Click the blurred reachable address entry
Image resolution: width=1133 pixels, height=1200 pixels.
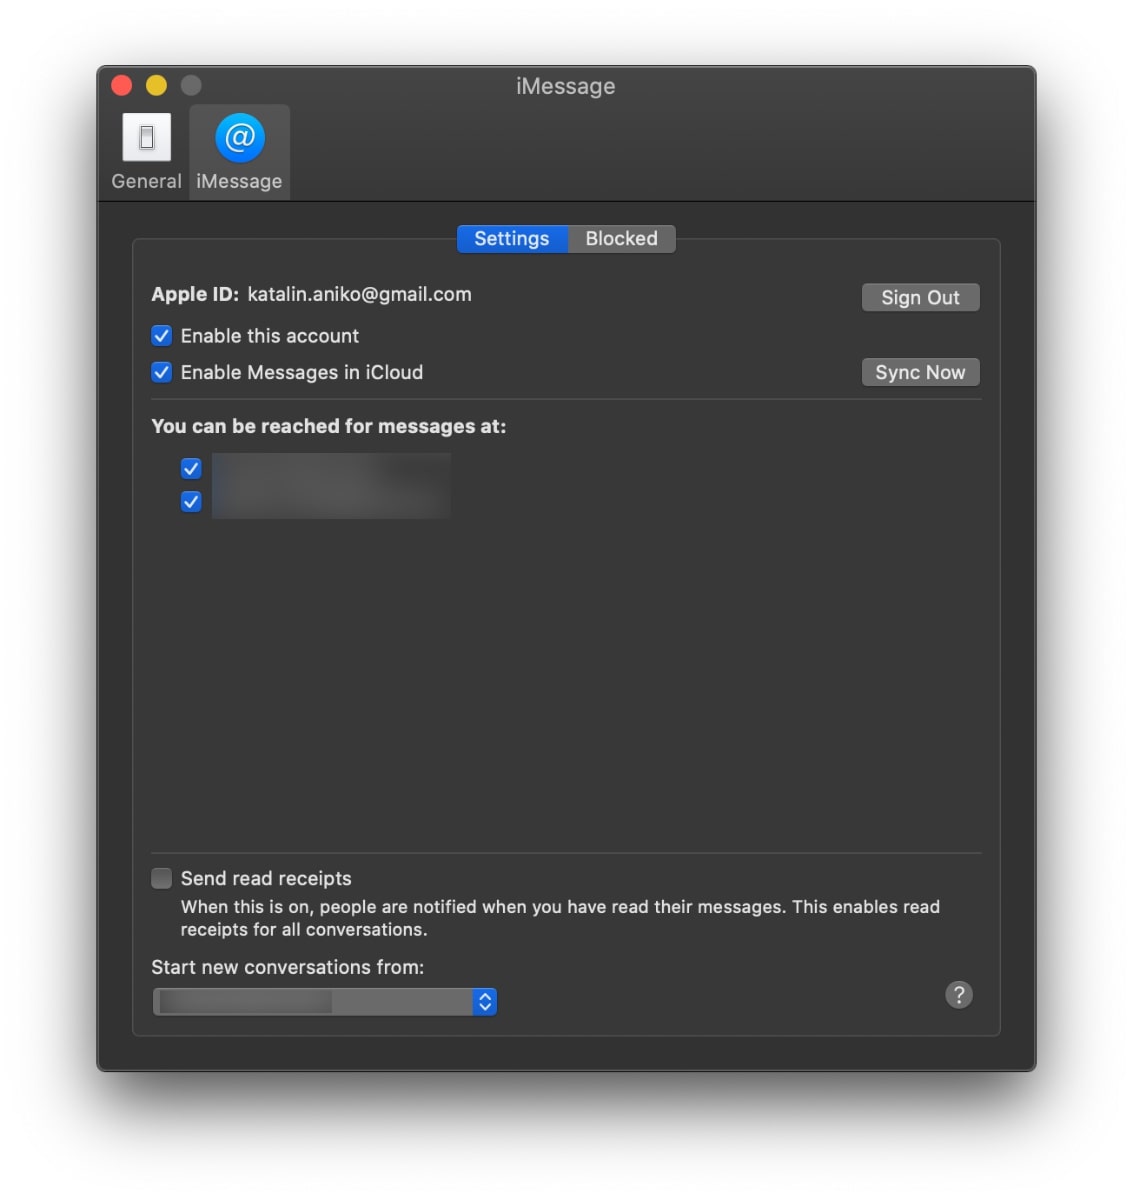(330, 485)
